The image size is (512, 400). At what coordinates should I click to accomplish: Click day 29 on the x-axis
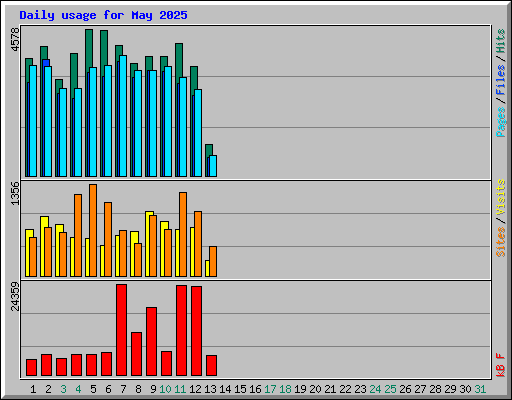tap(450, 389)
